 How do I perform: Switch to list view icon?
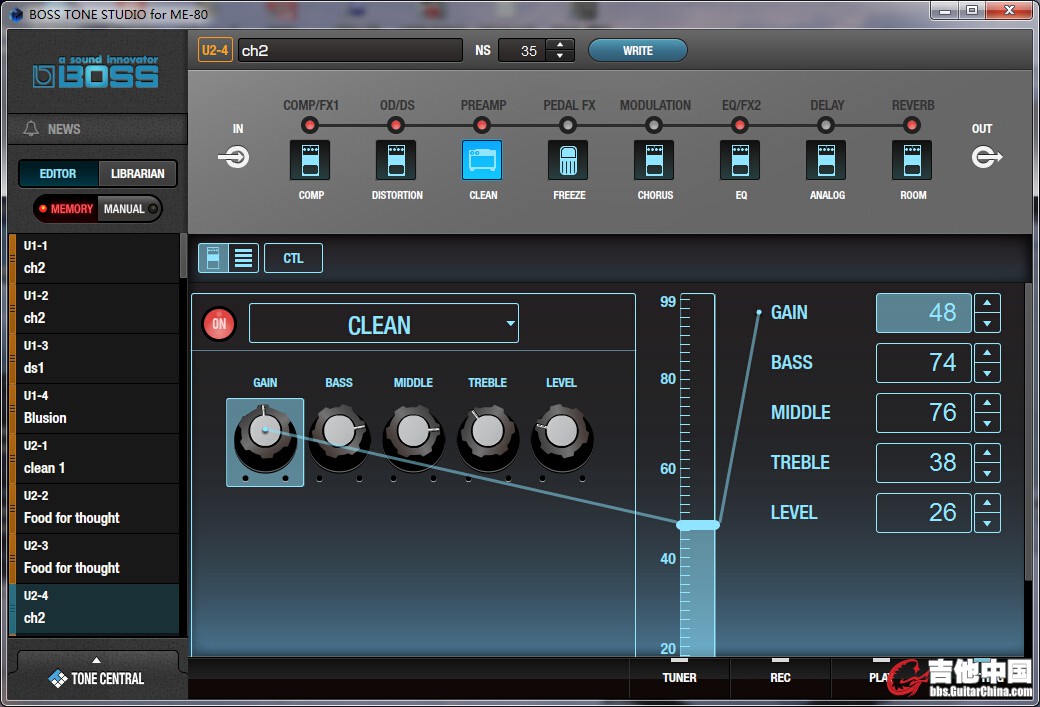(x=243, y=258)
